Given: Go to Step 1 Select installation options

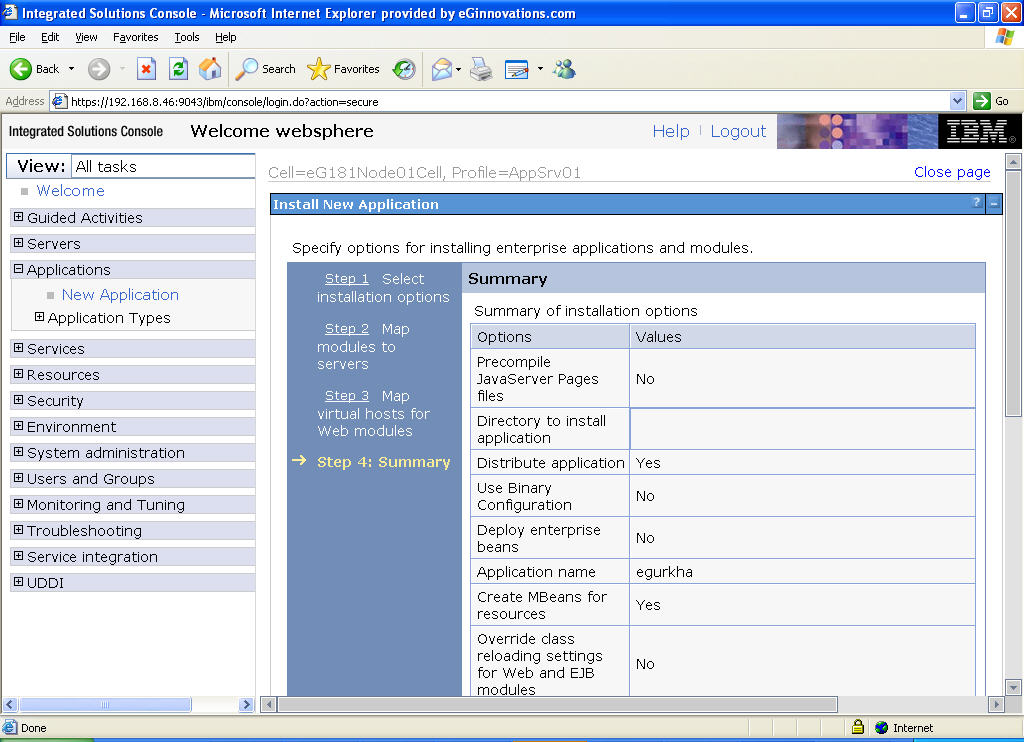Looking at the screenshot, I should tap(347, 279).
